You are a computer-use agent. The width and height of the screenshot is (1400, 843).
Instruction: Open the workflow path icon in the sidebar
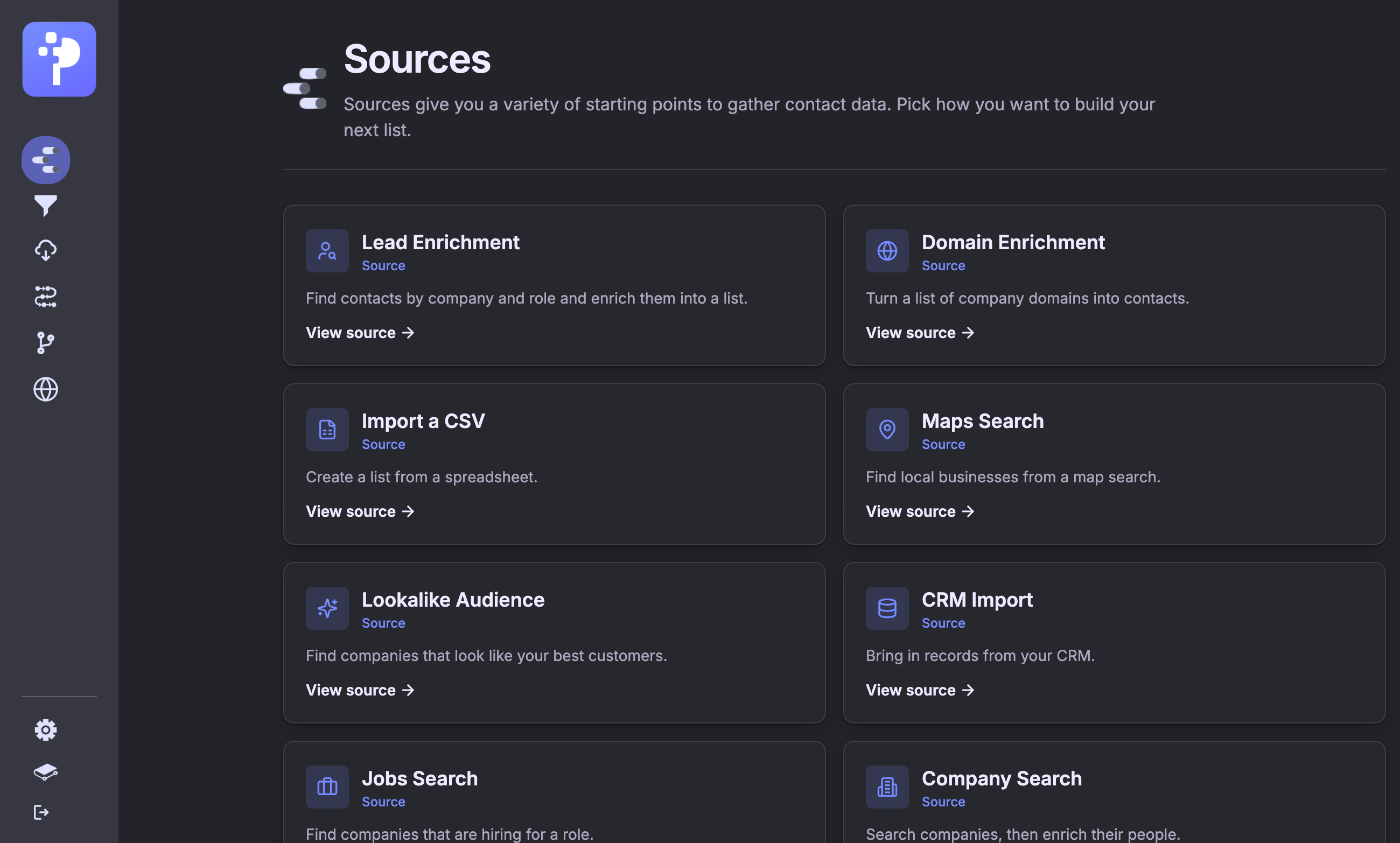click(46, 296)
